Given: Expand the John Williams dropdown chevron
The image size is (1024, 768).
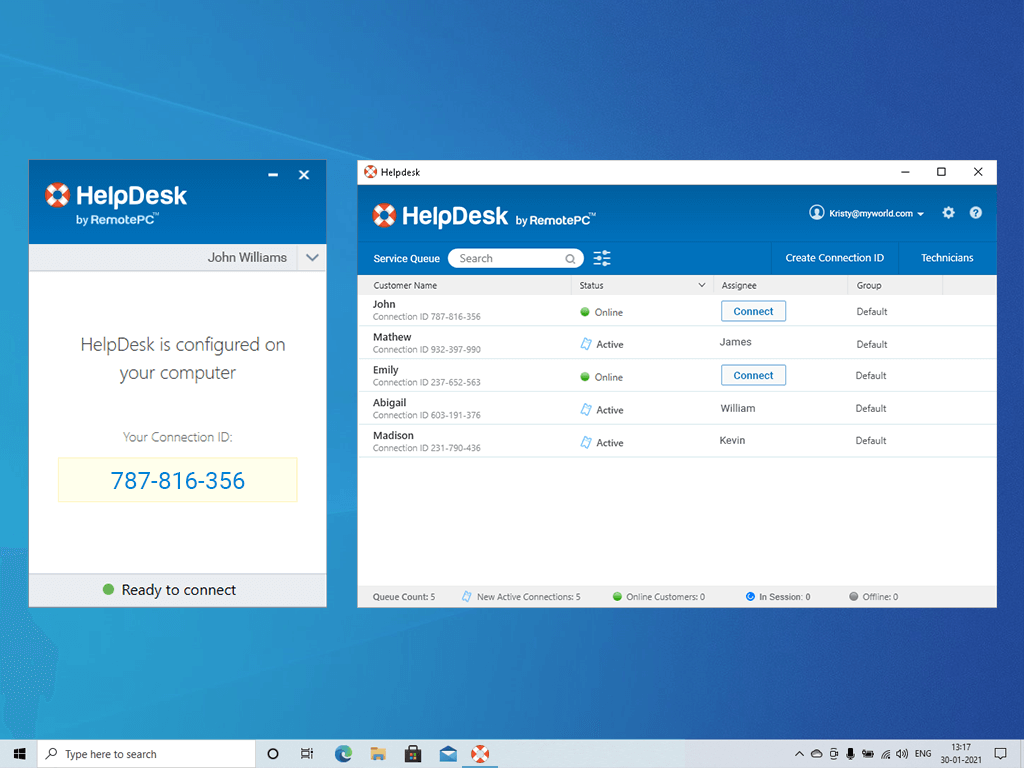Looking at the screenshot, I should (x=312, y=257).
